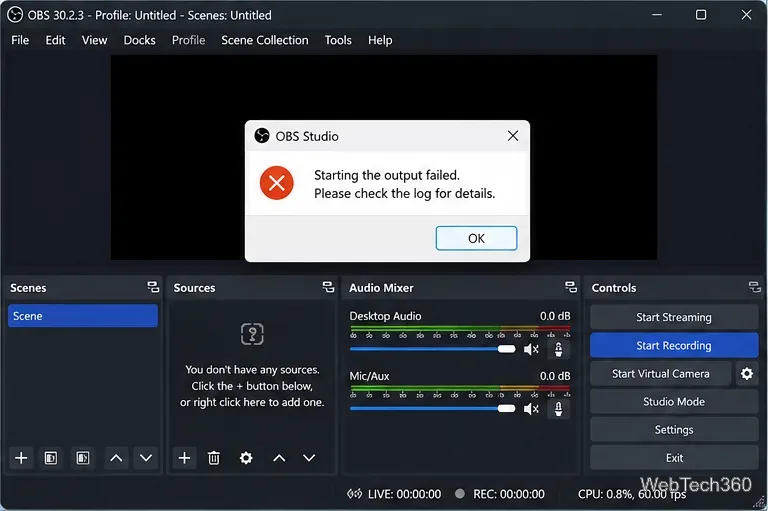Image resolution: width=768 pixels, height=511 pixels.
Task: Move scene down in Scenes panel
Action: [146, 458]
